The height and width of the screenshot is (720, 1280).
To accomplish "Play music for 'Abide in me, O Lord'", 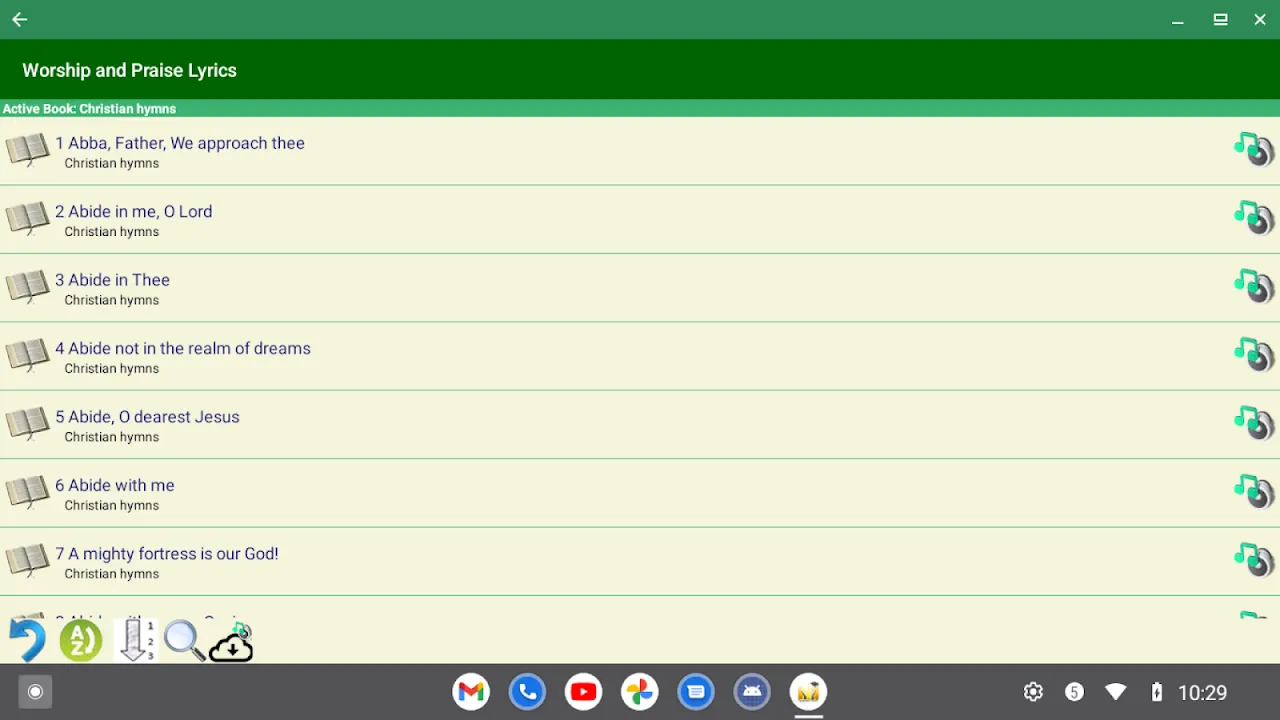I will pyautogui.click(x=1254, y=217).
